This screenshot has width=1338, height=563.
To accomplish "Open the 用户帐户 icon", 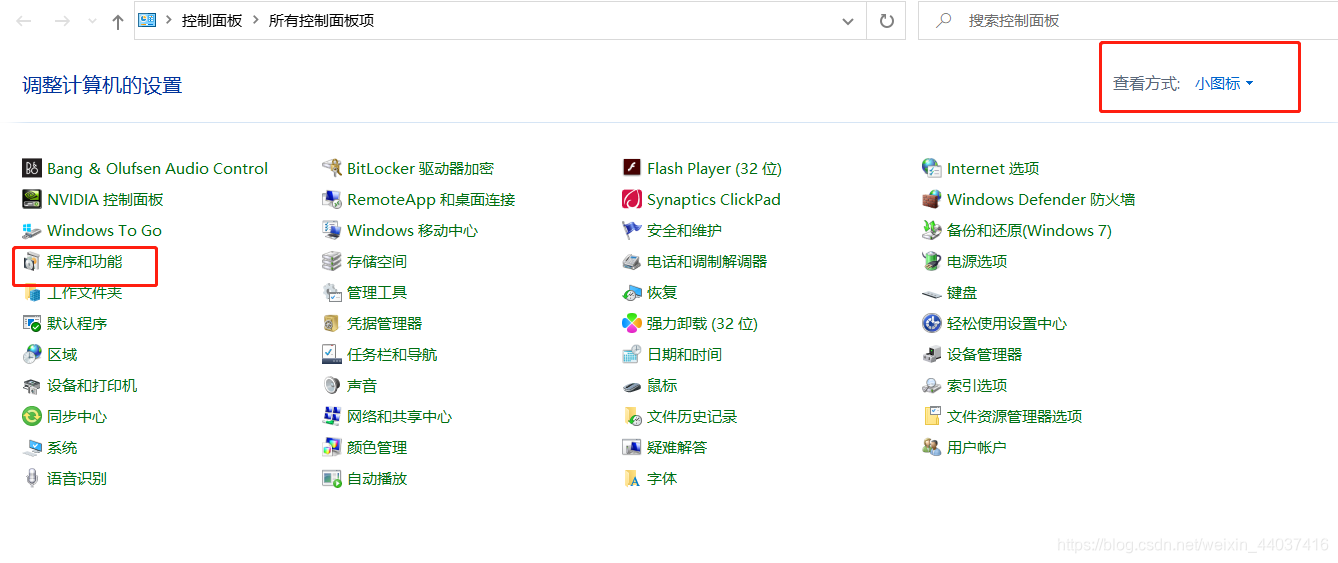I will pyautogui.click(x=932, y=447).
